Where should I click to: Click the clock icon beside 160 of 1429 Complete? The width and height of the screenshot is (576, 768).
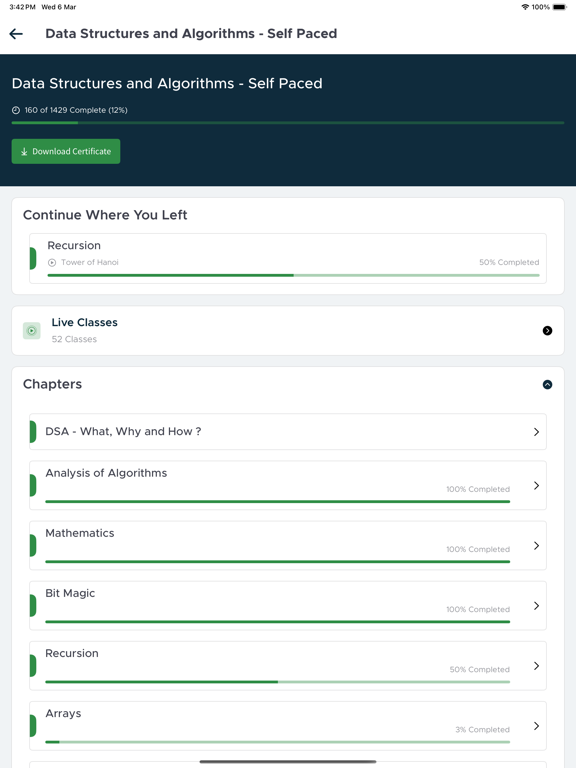[16, 110]
